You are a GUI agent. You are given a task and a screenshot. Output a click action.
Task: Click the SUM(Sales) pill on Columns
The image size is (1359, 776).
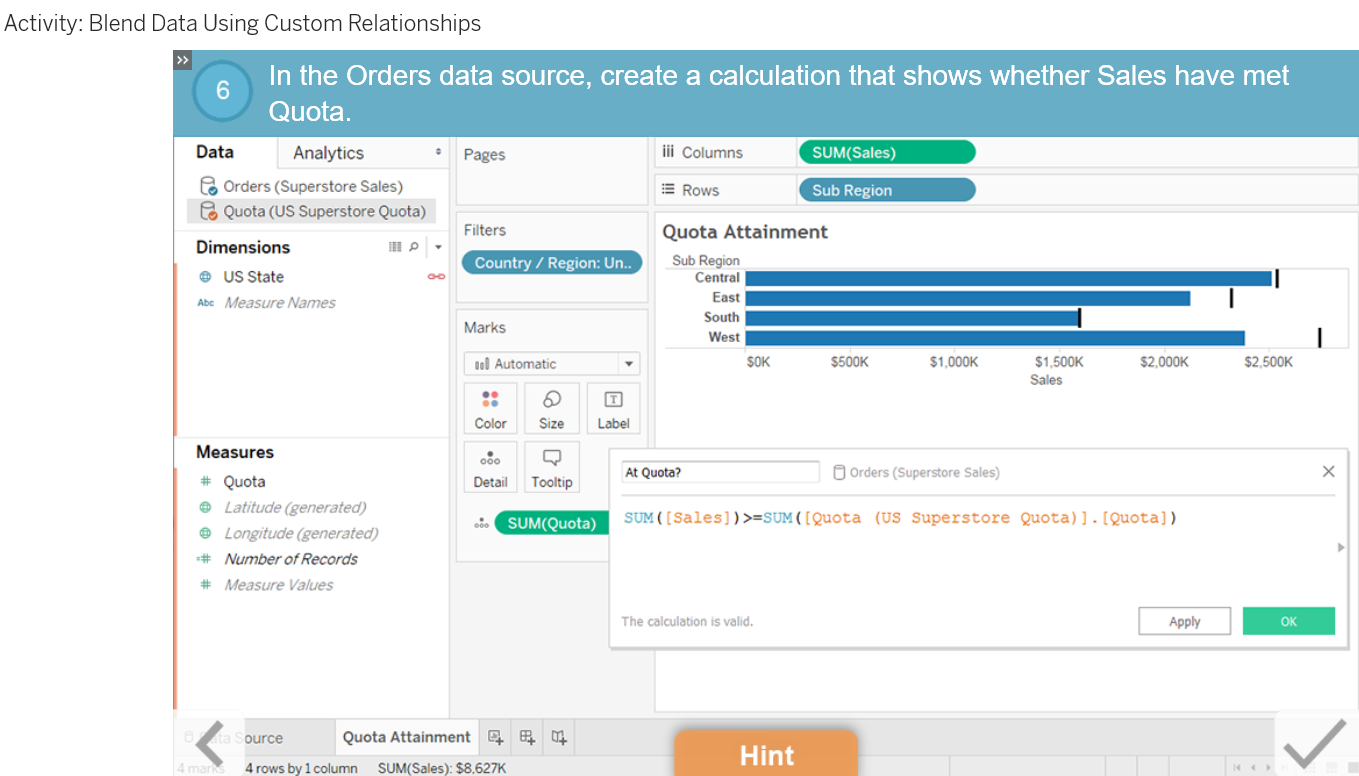click(x=886, y=152)
